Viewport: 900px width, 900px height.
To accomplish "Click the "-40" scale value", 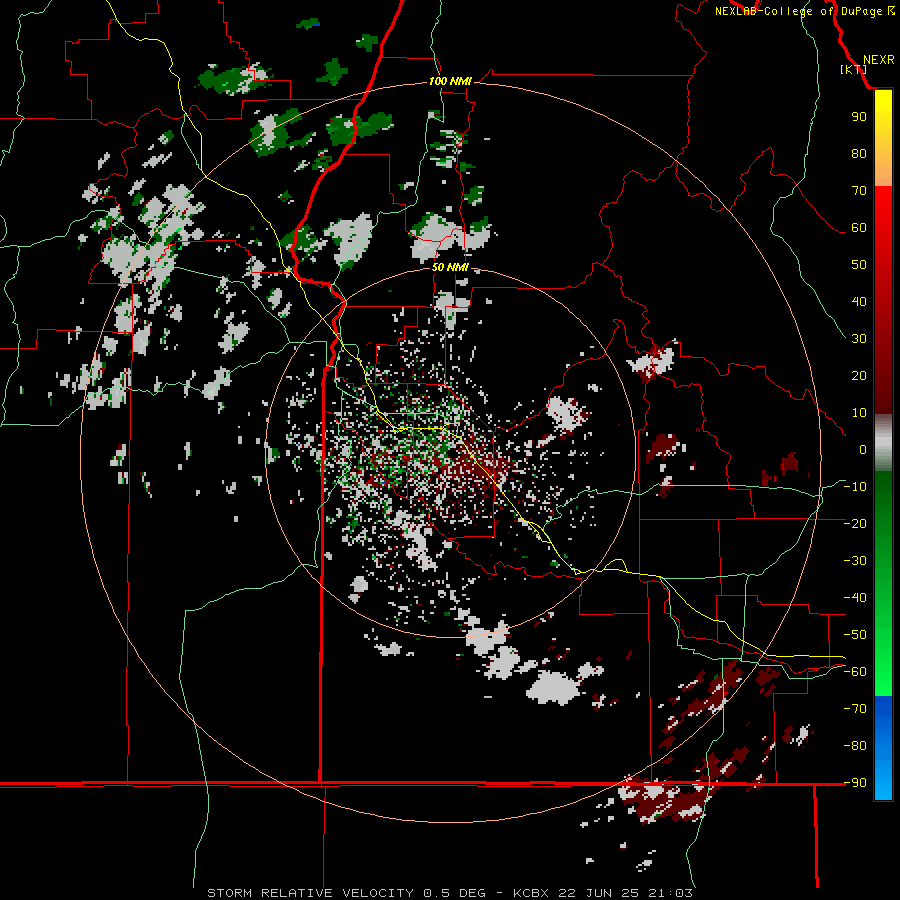I will pos(855,598).
